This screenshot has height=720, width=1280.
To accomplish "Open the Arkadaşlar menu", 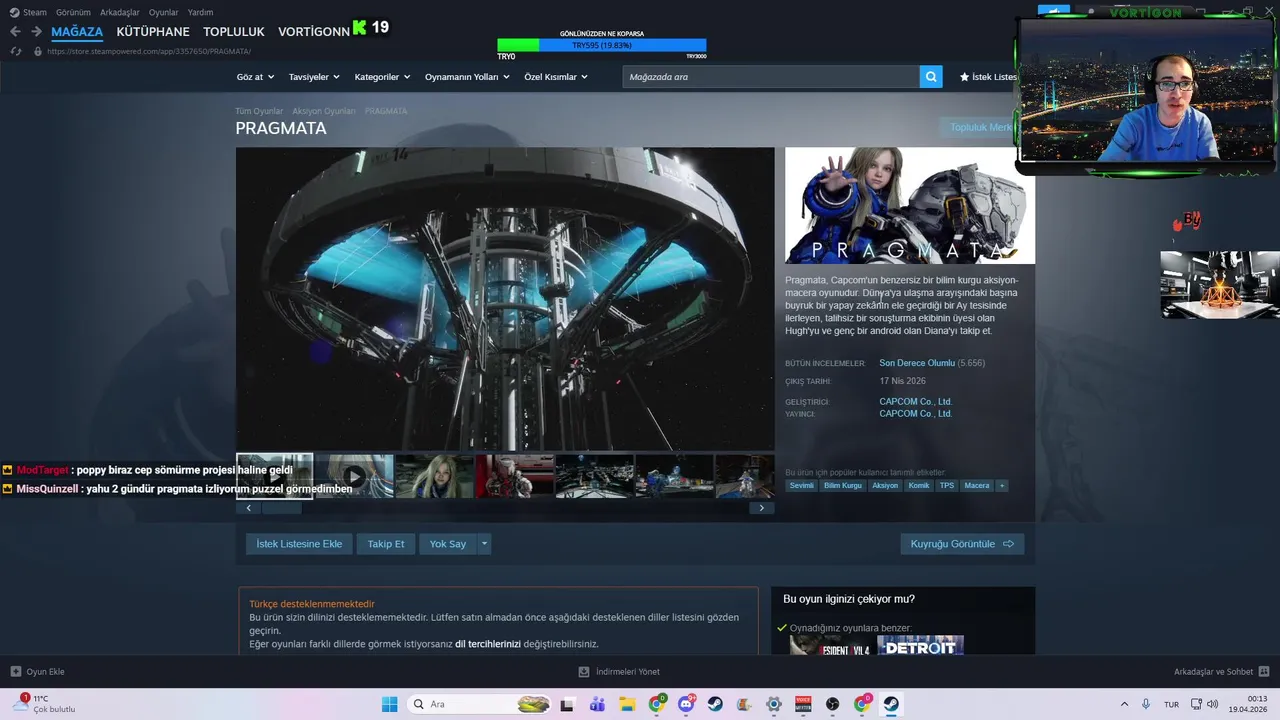I will [x=120, y=12].
